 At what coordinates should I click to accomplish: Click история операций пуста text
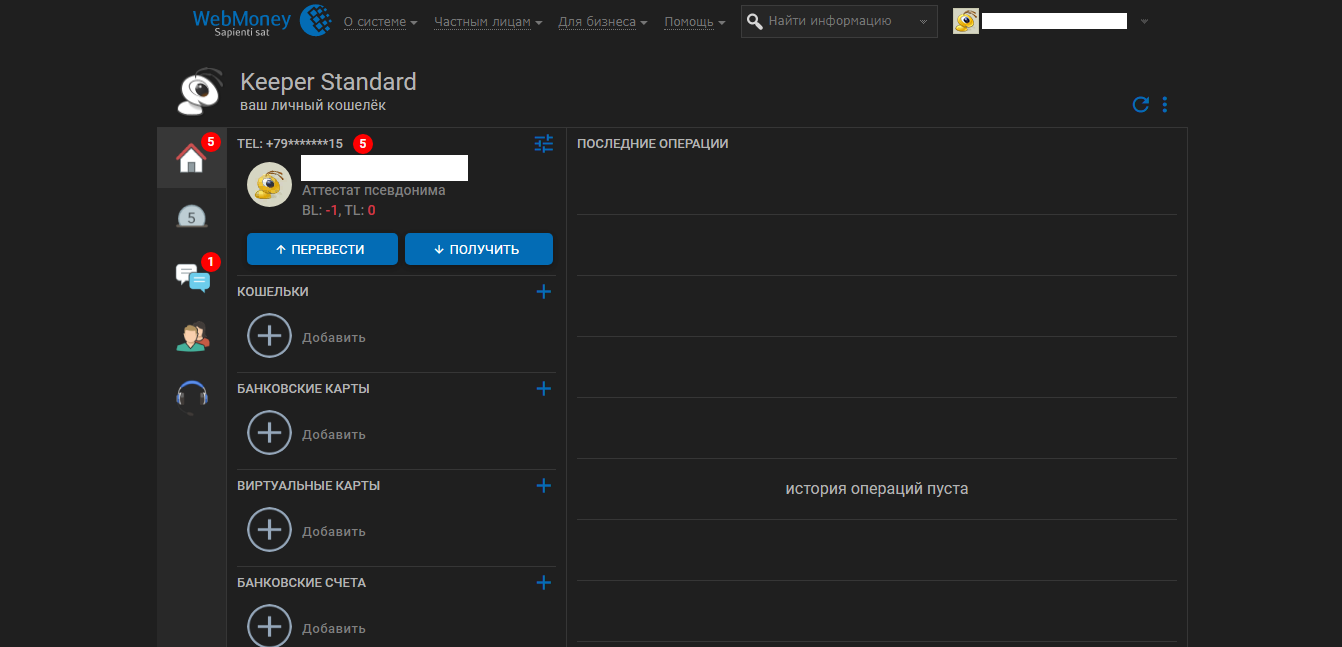click(877, 489)
